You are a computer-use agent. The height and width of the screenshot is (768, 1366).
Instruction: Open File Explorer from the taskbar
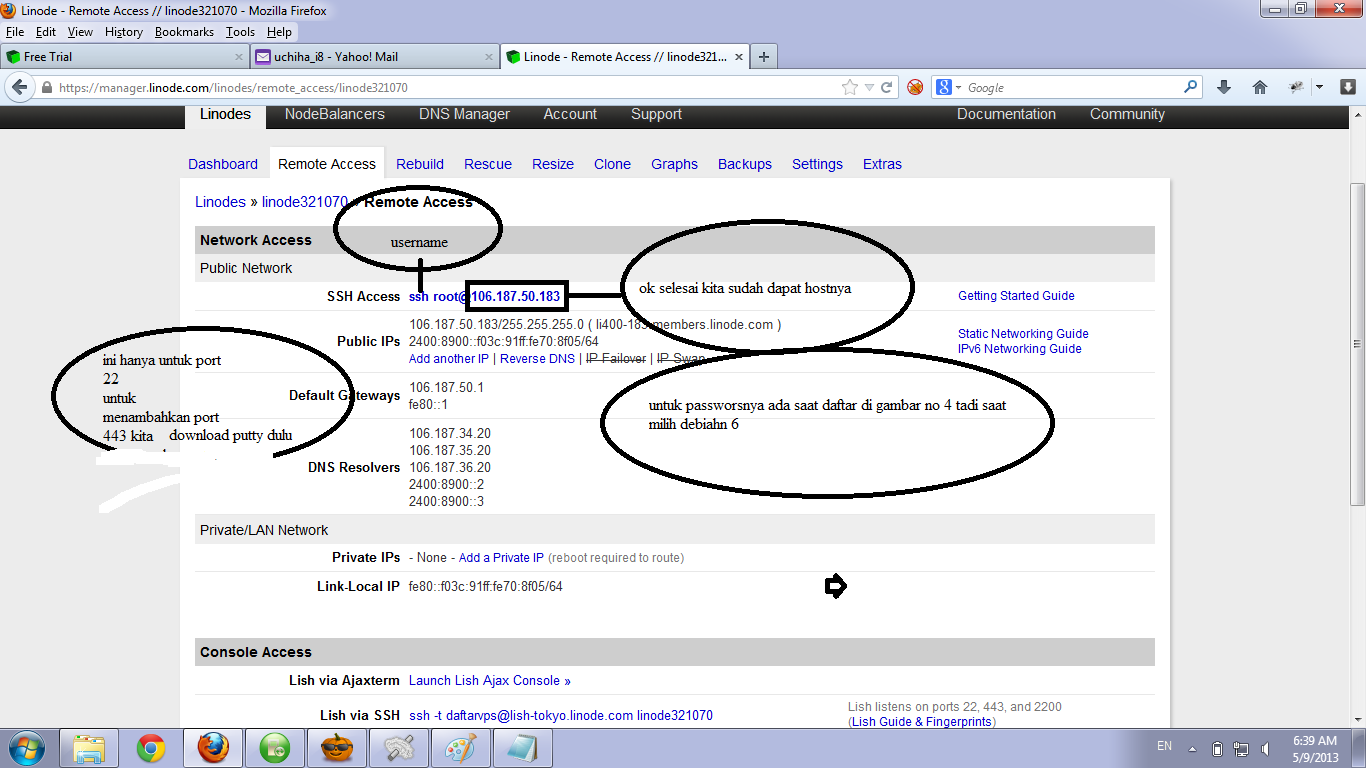tap(90, 748)
